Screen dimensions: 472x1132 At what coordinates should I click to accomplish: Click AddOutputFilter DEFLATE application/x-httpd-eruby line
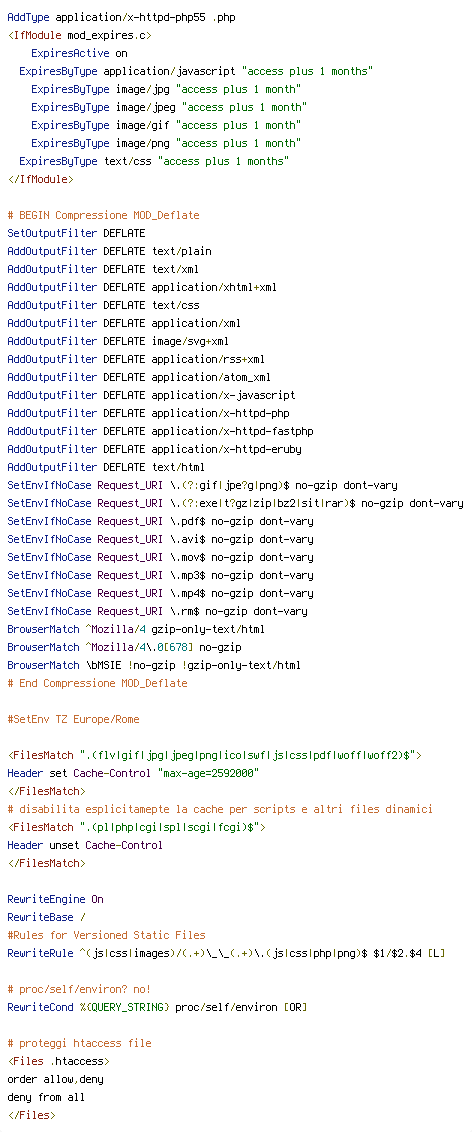tap(154, 449)
